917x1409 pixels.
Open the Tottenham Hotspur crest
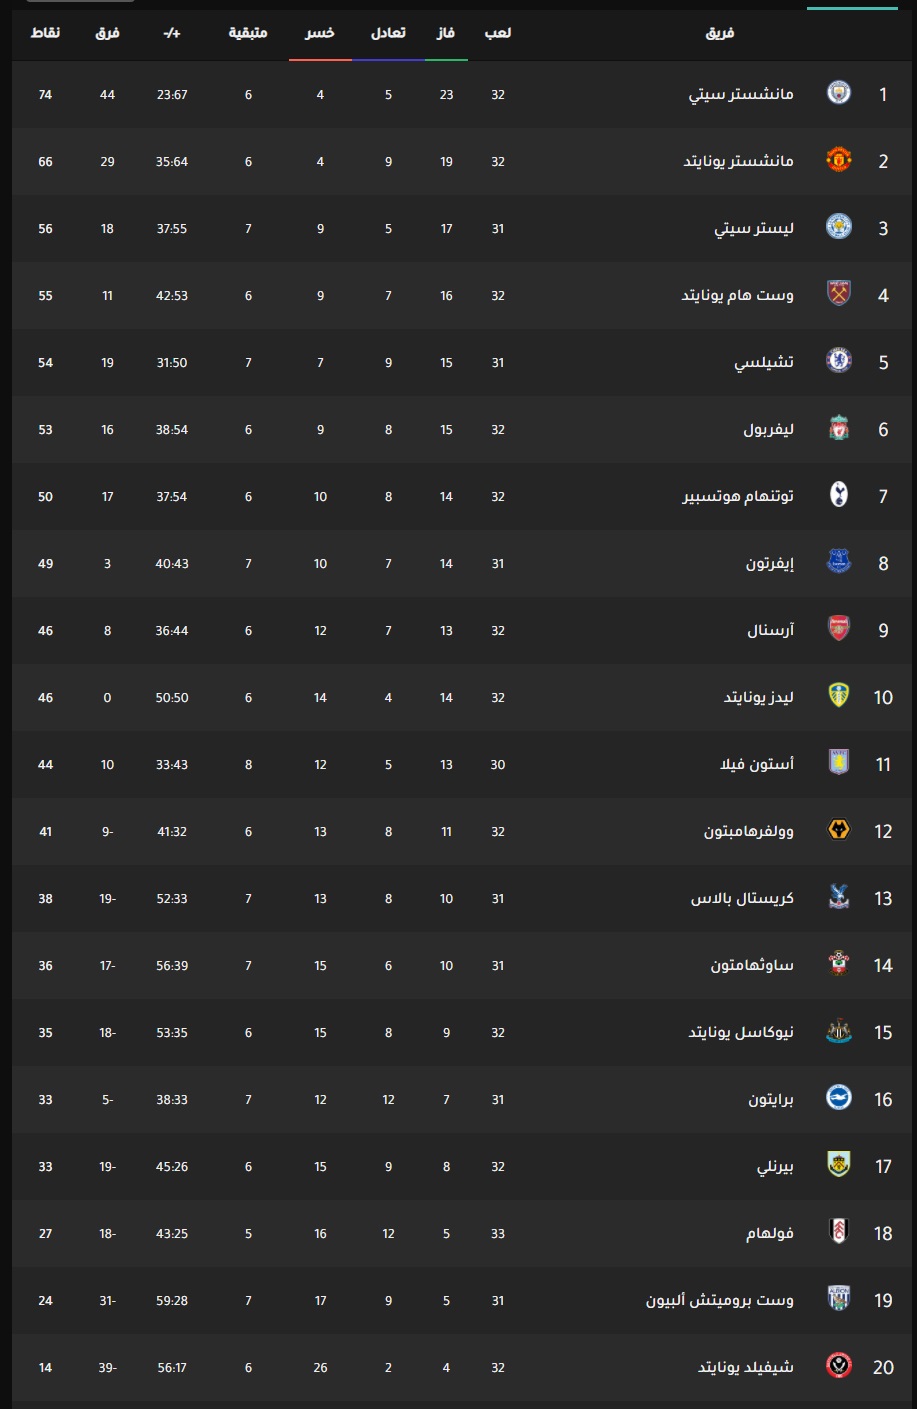839,496
